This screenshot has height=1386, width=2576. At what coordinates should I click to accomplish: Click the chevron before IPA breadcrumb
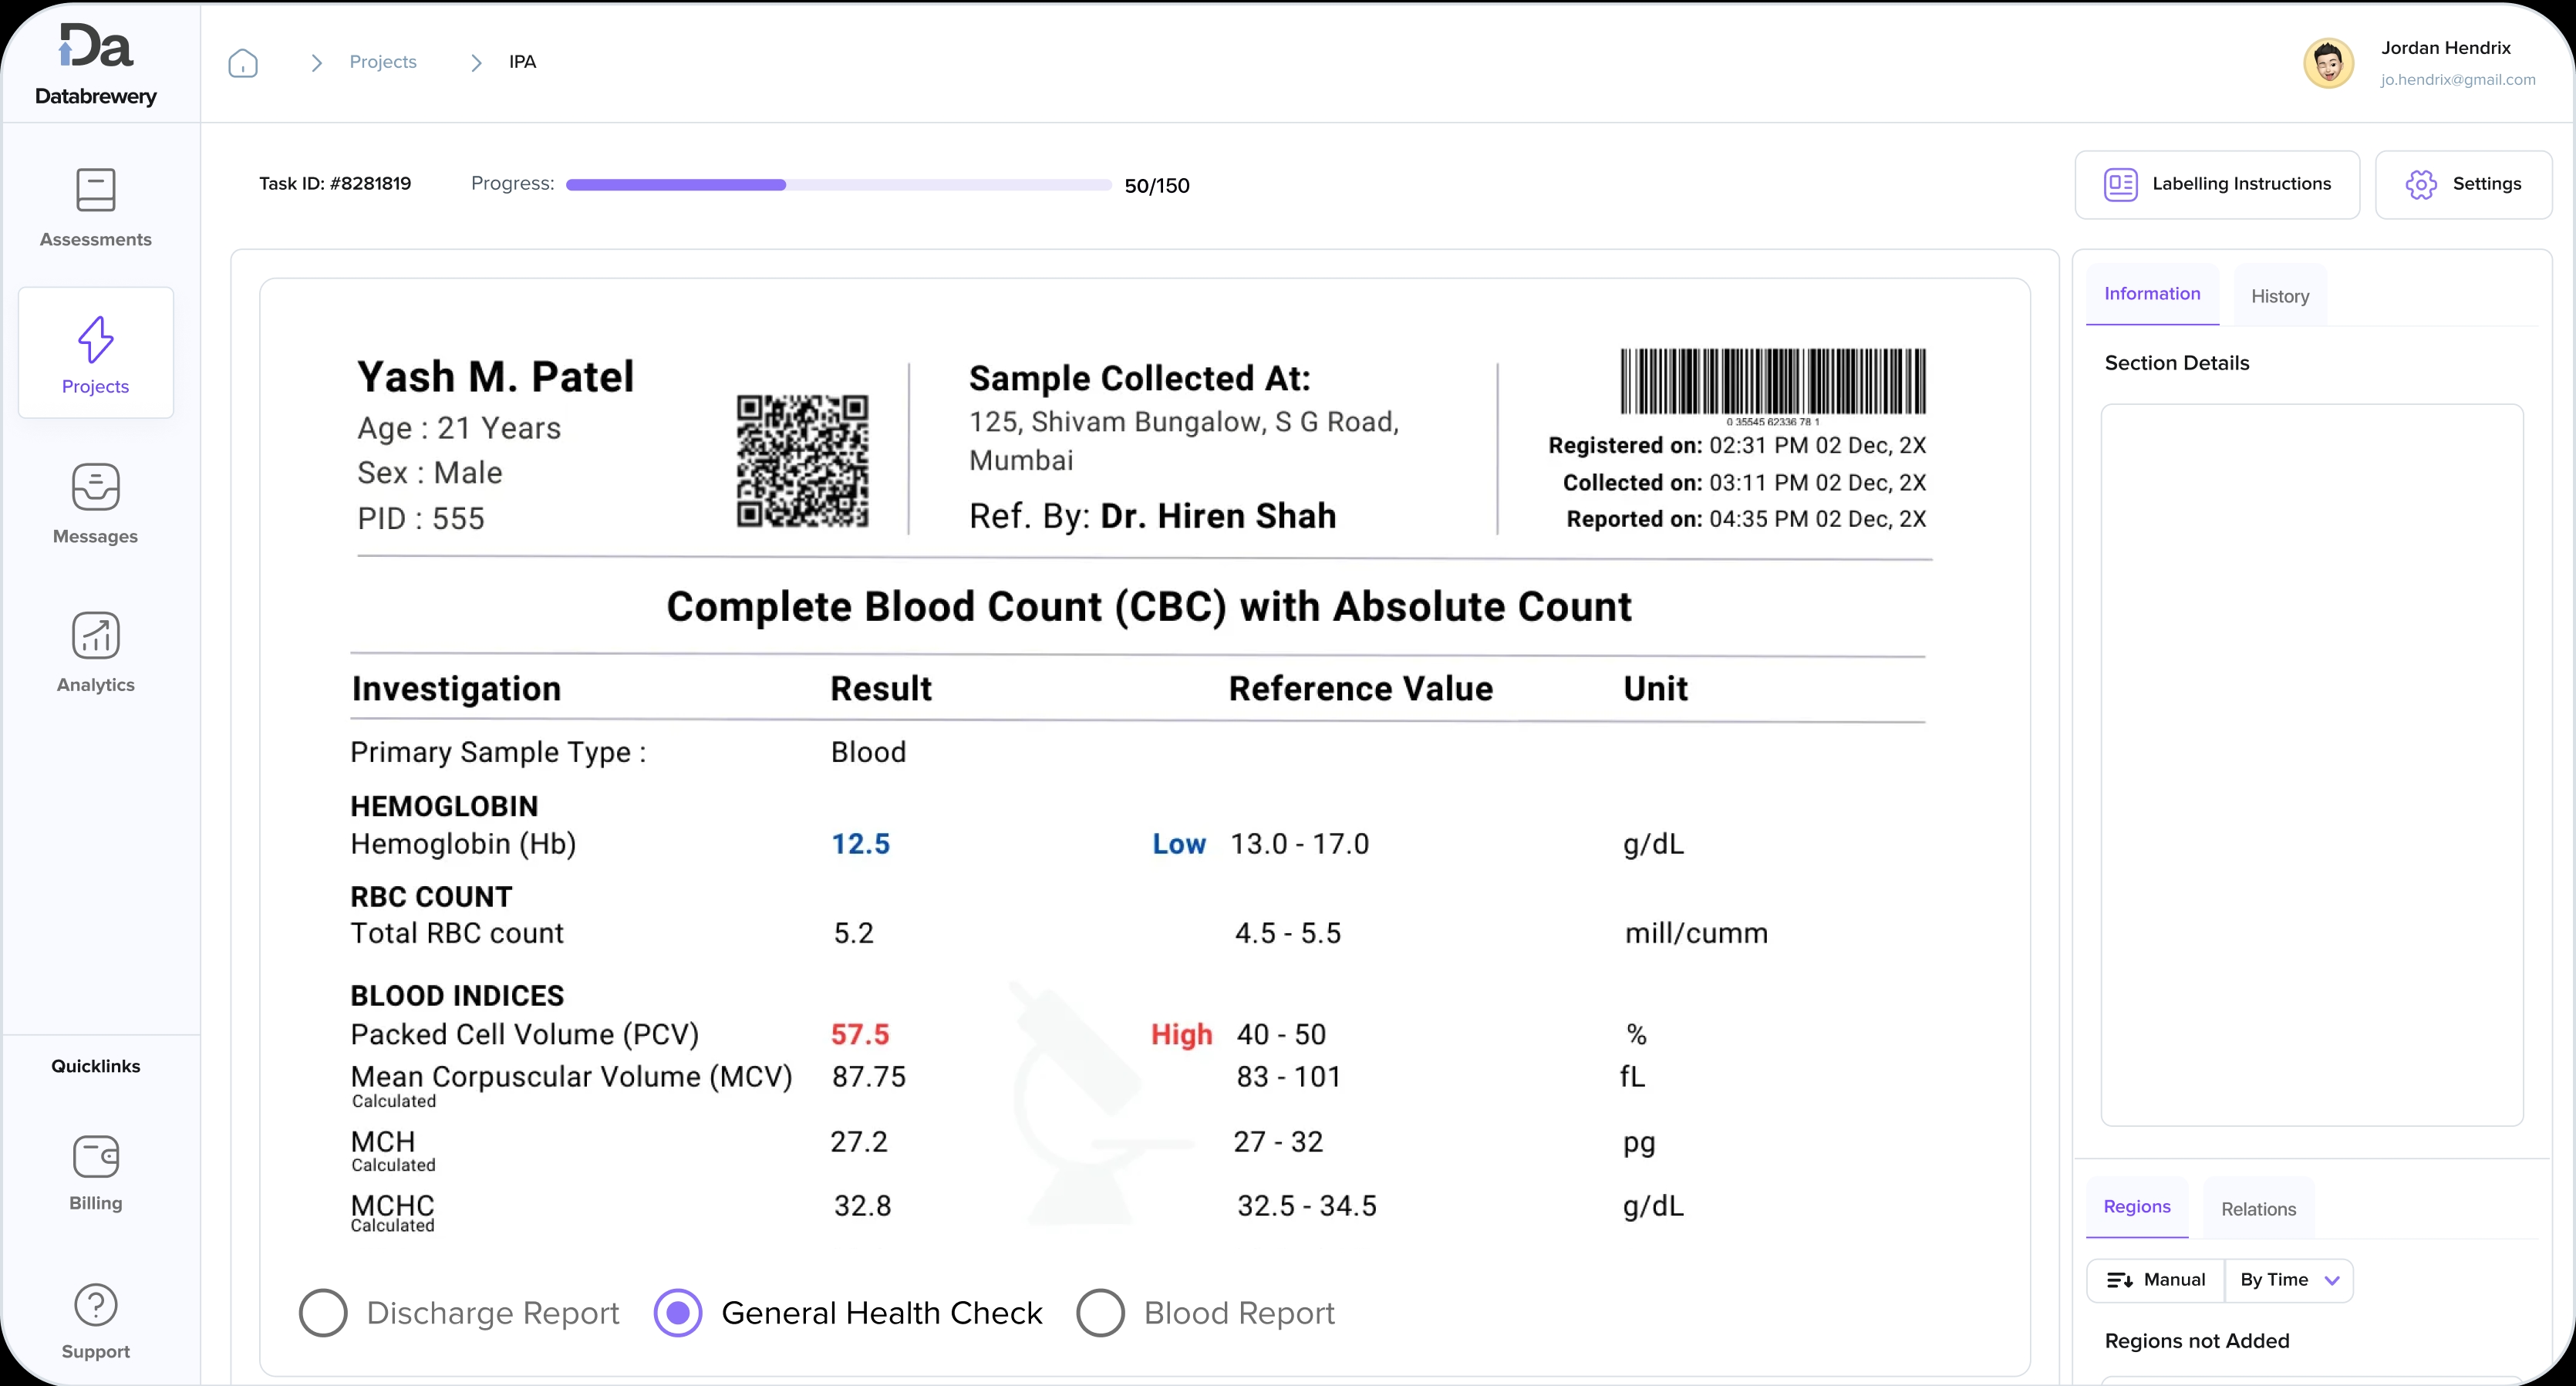tap(476, 63)
